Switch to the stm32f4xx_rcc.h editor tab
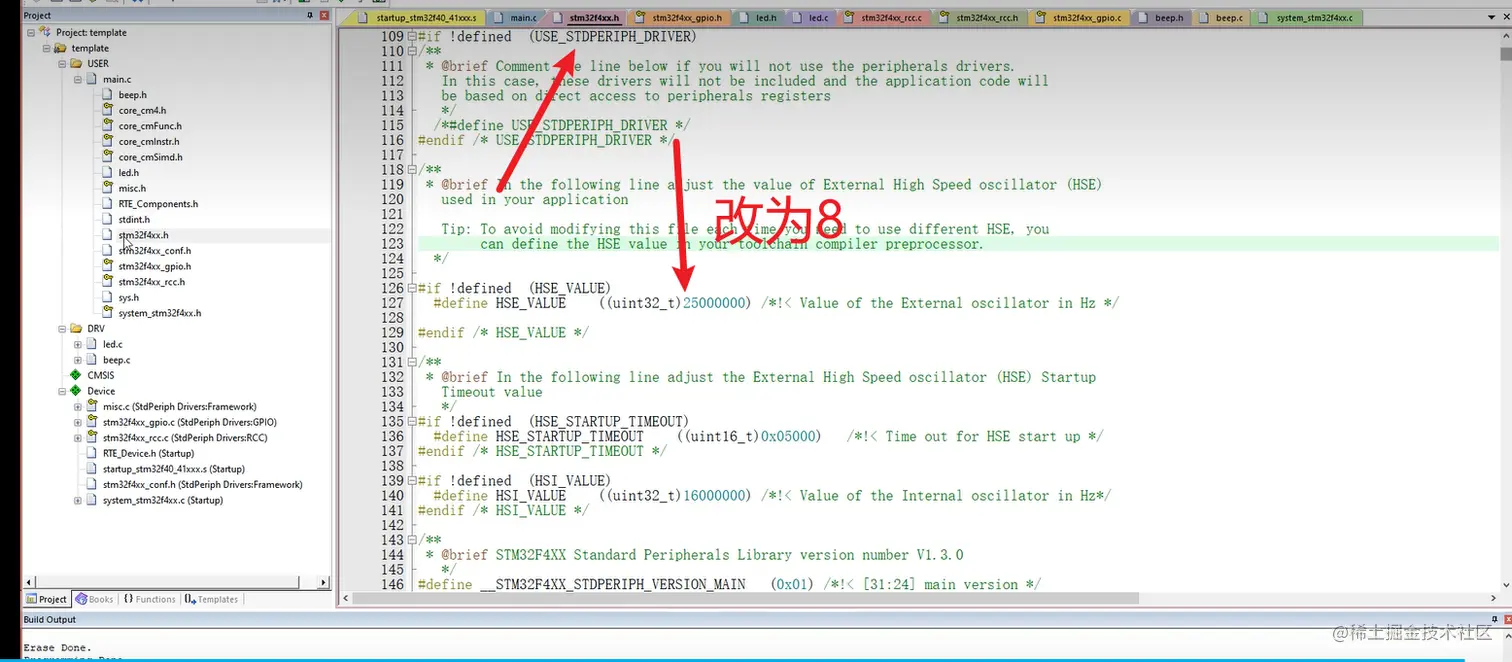 (980, 18)
